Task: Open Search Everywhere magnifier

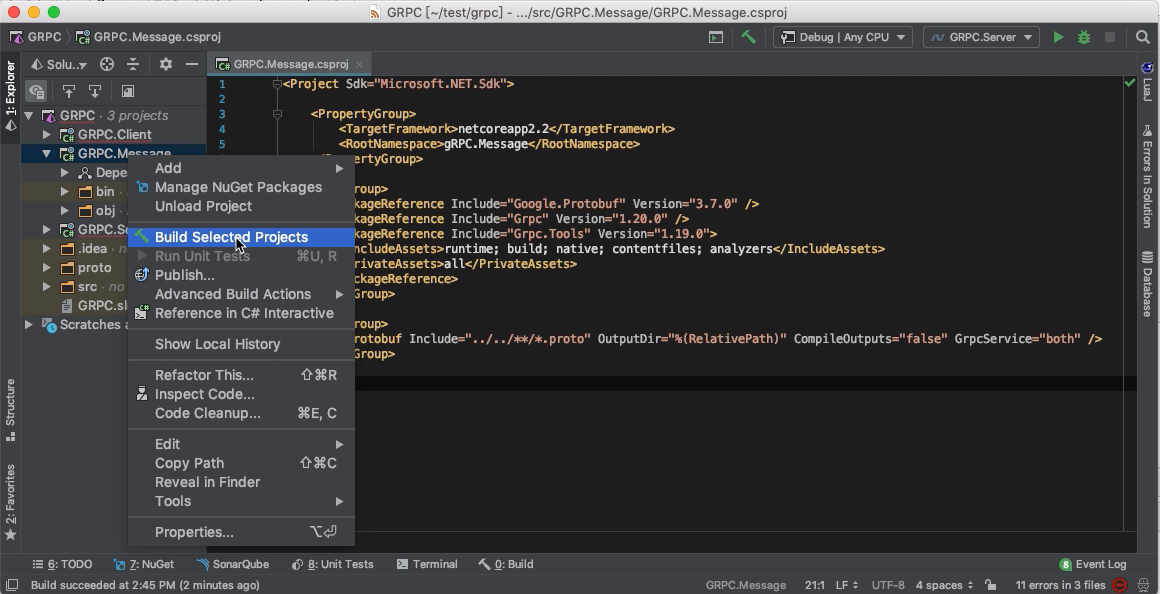Action: pyautogui.click(x=1142, y=37)
